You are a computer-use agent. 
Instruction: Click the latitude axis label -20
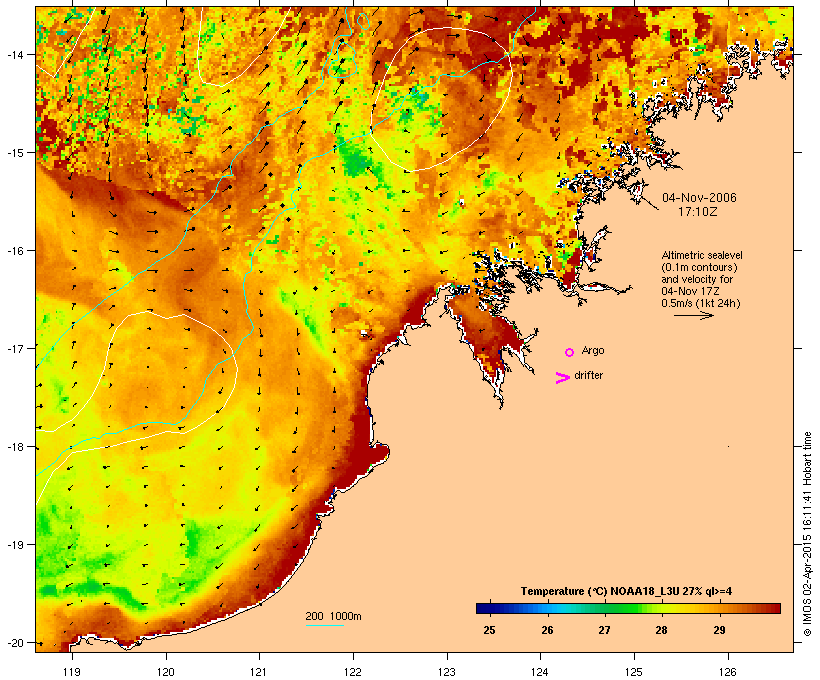coord(15,643)
